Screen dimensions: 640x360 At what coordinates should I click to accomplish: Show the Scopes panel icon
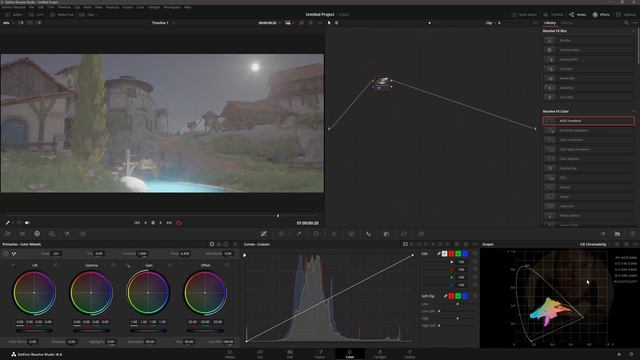618,234
